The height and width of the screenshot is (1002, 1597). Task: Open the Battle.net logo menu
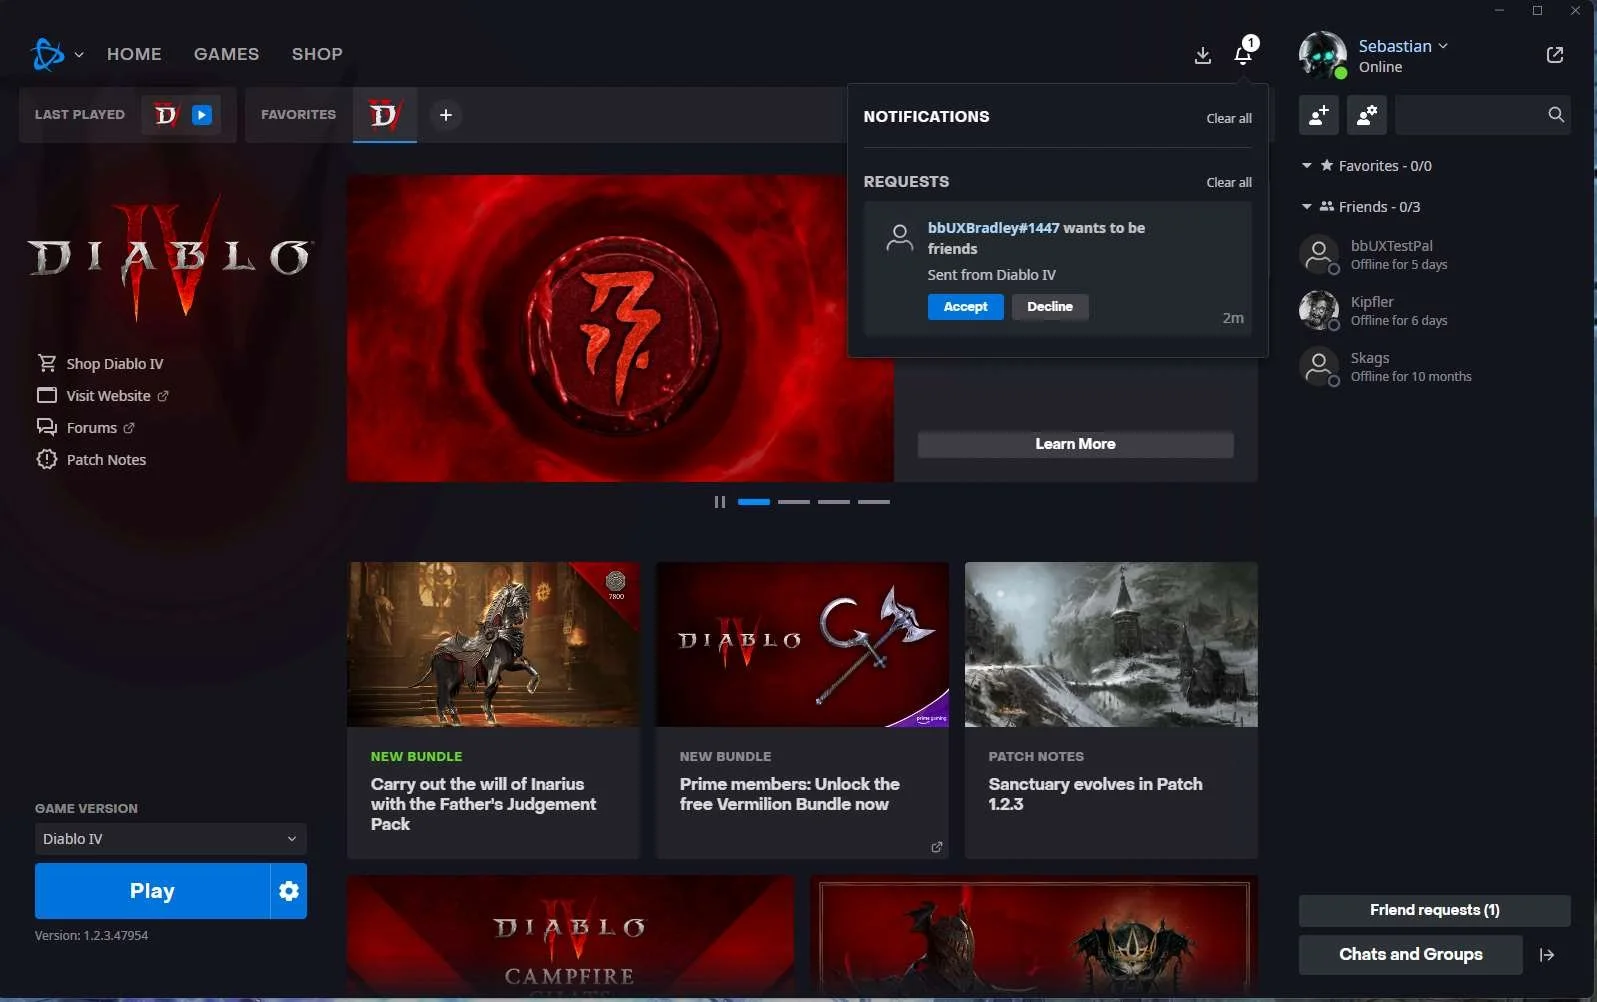pos(47,54)
